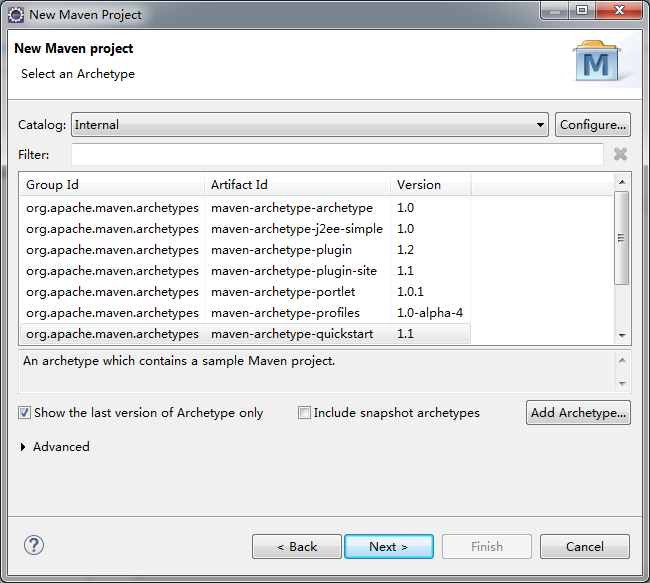Clear the filter with the X icon

click(620, 154)
